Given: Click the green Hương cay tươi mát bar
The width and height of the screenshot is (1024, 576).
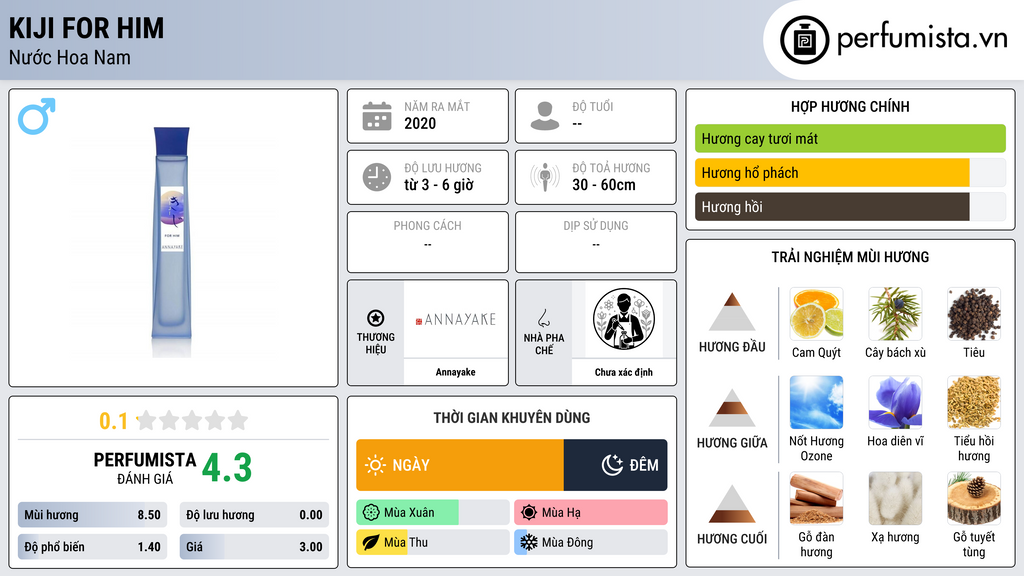Looking at the screenshot, I should click(850, 138).
